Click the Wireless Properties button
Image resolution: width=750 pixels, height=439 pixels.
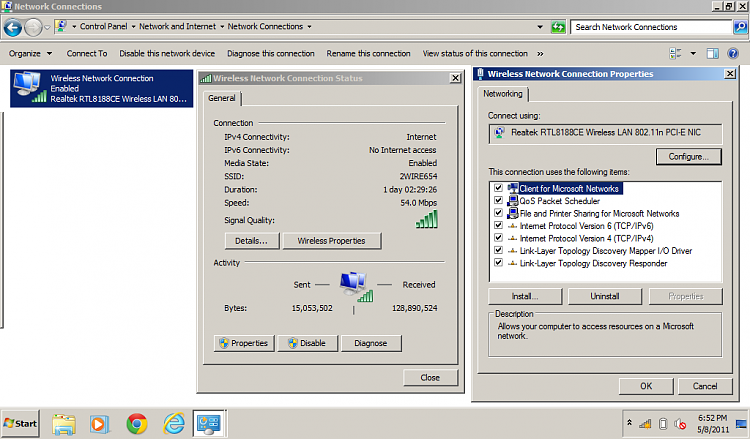click(x=331, y=241)
